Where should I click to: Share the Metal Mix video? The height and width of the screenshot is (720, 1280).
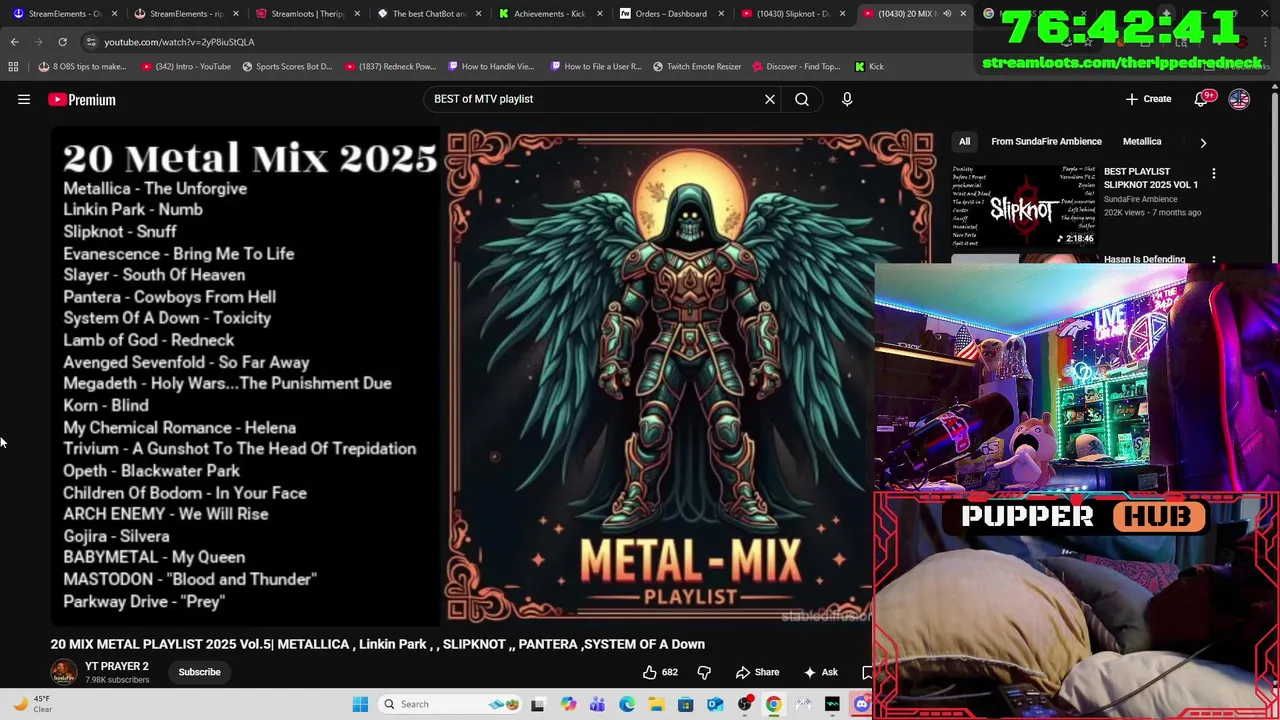757,672
